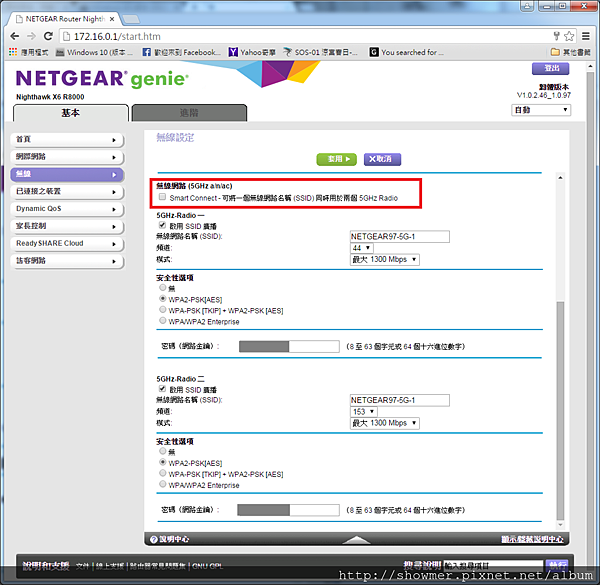The height and width of the screenshot is (585, 600).
Task: Click Radio two SSID name field
Action: point(399,400)
